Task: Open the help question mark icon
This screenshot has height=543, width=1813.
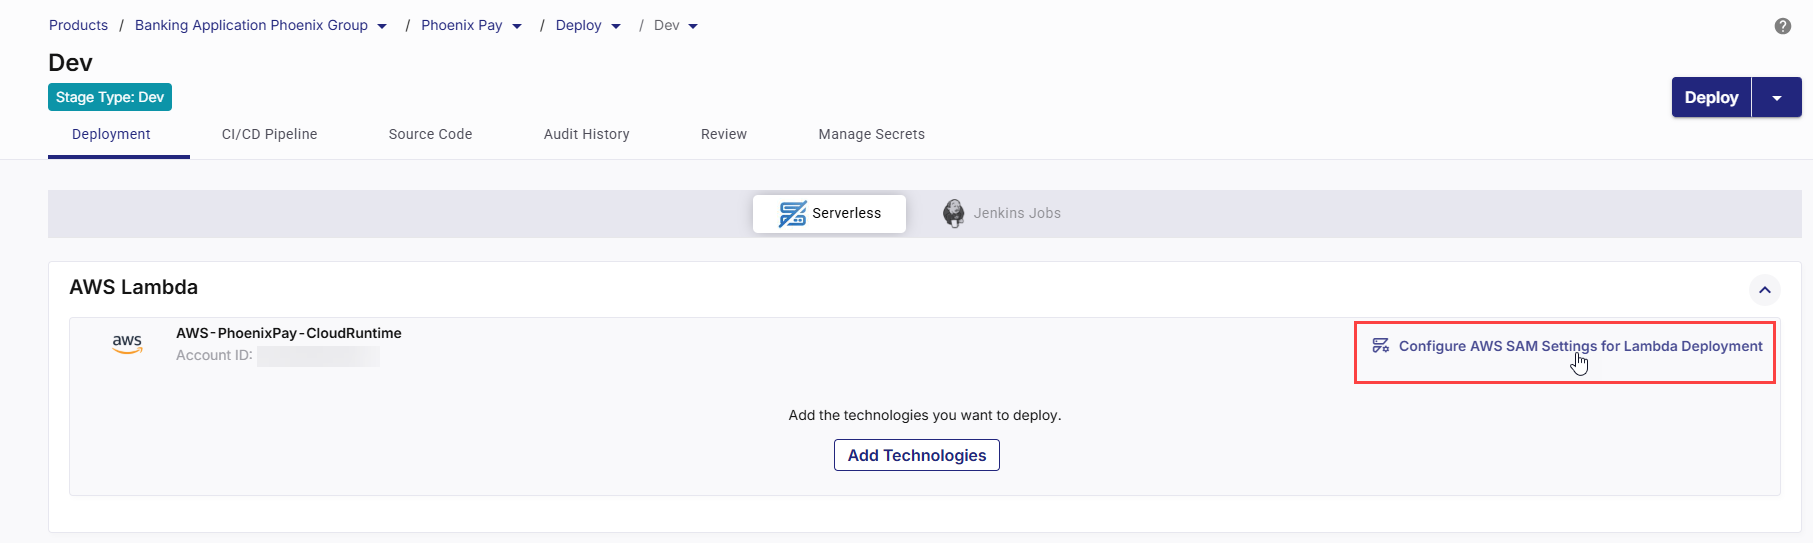Action: 1782,26
